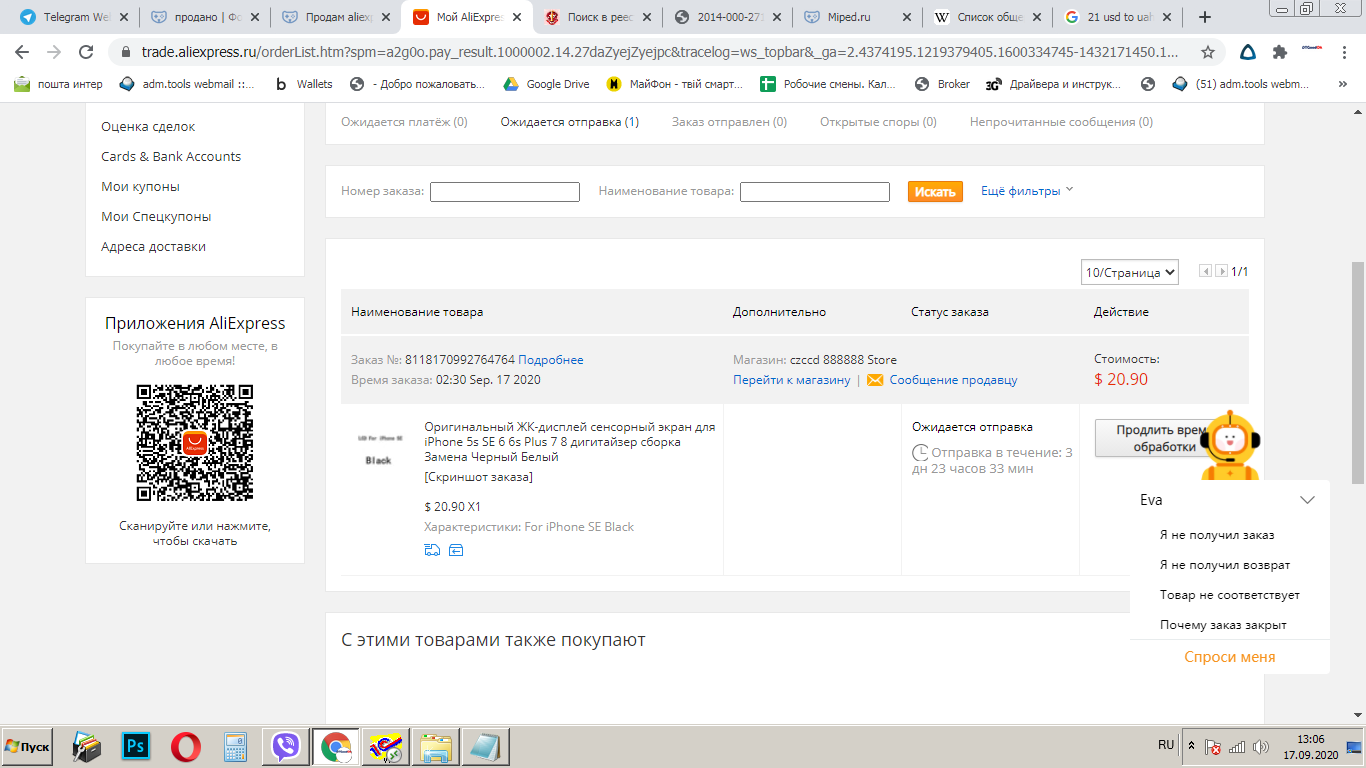1366x768 pixels.
Task: Click the Искать search button
Action: click(x=935, y=191)
